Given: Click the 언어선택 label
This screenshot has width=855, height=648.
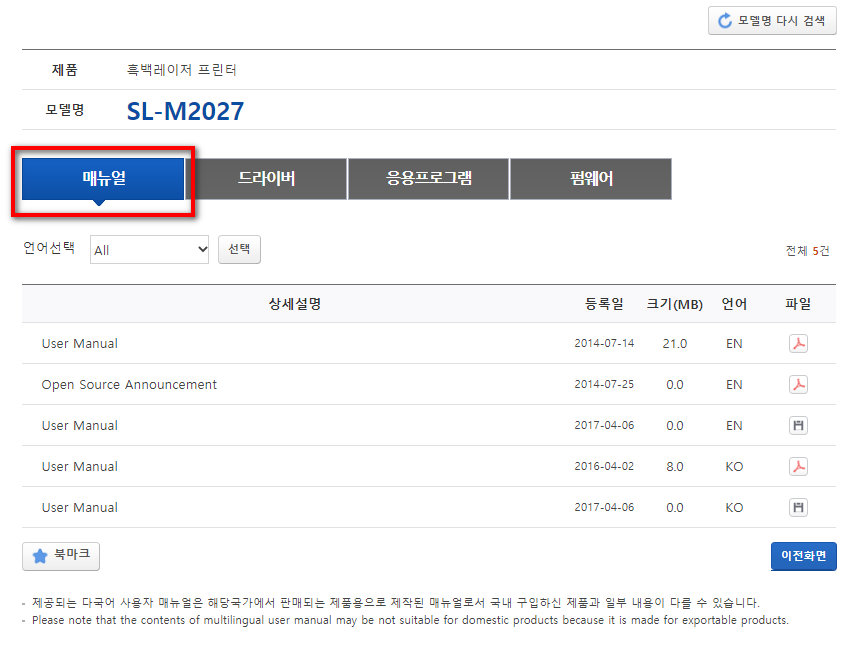Looking at the screenshot, I should coord(49,248).
